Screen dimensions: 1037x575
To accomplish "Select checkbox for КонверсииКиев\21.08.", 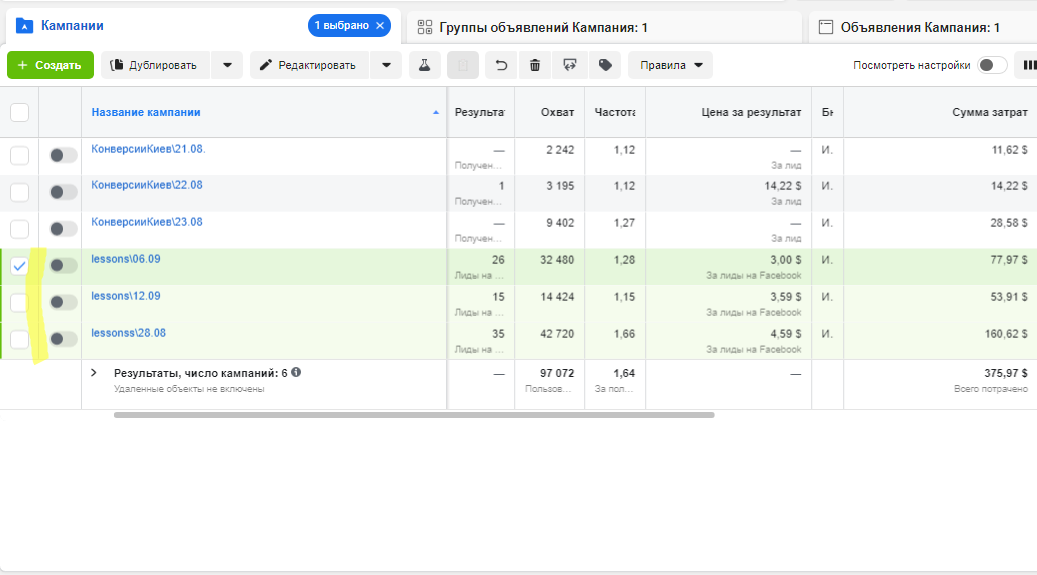I will coord(20,155).
